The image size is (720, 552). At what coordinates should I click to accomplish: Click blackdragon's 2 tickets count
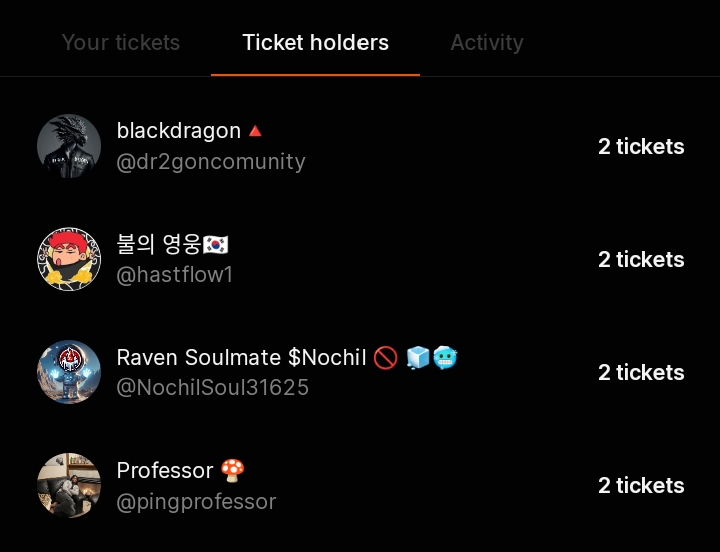point(641,146)
